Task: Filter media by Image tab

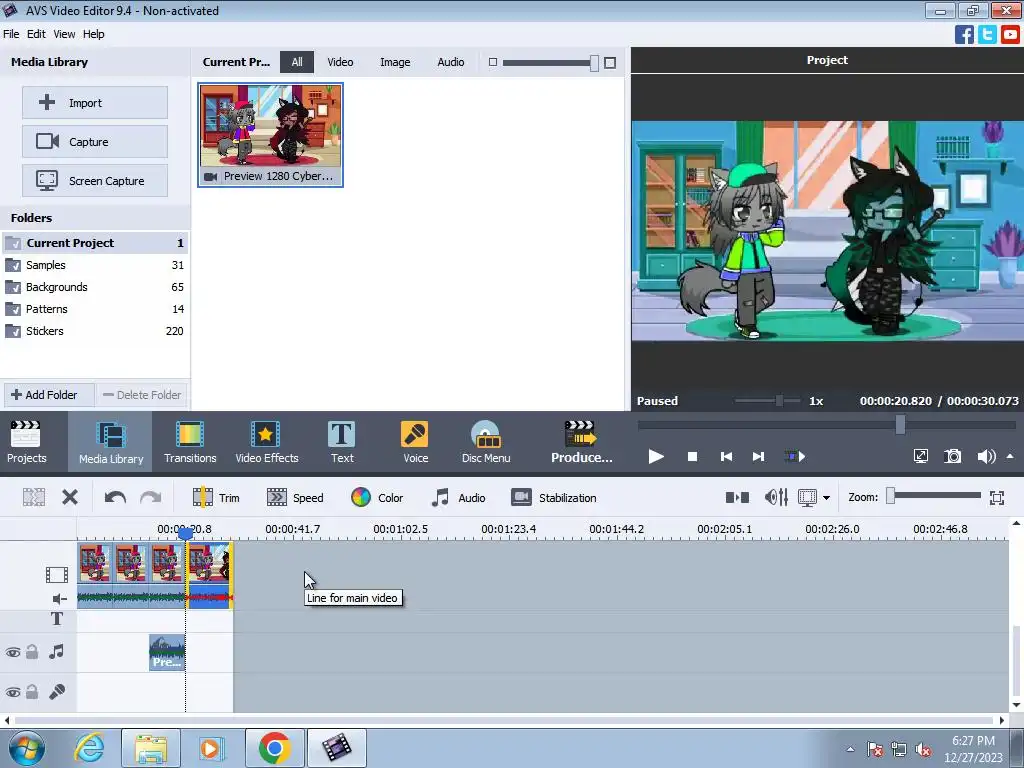Action: click(395, 62)
